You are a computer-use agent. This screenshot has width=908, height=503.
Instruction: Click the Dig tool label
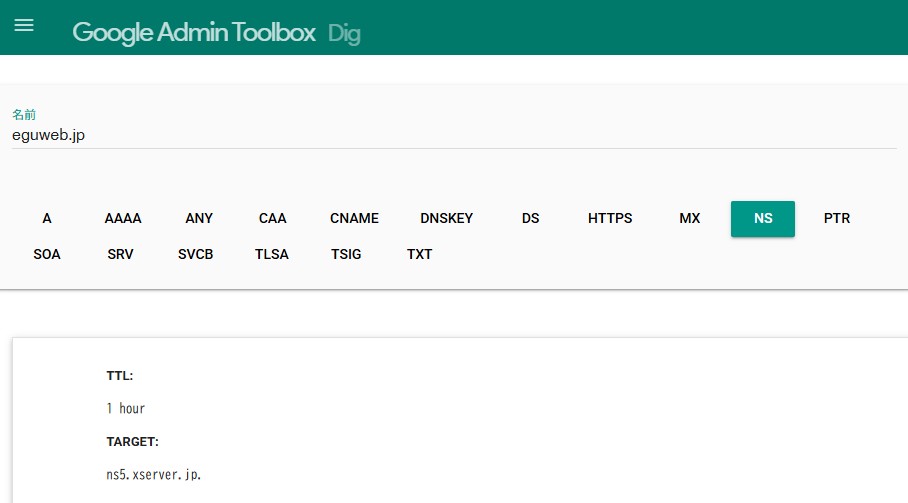click(344, 34)
